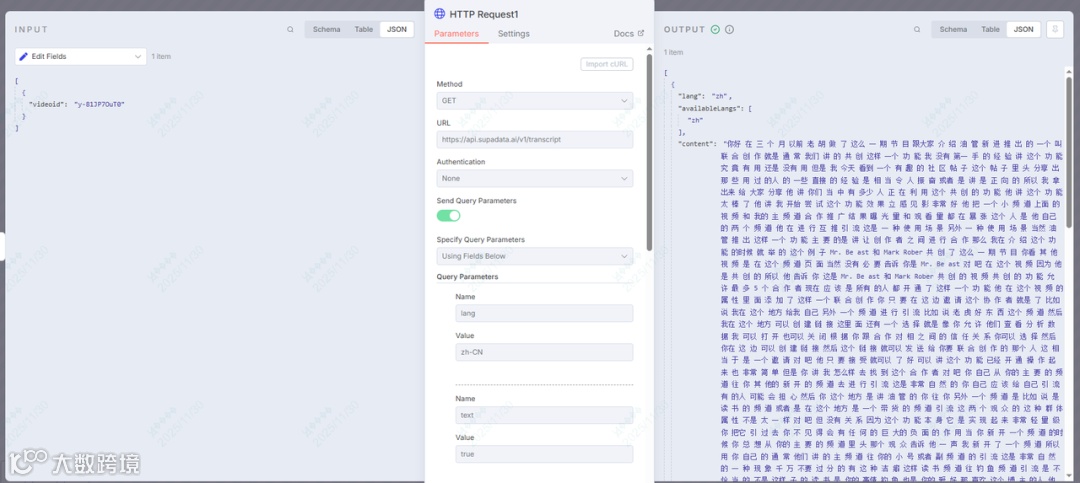Click the parameters panel vertical scrollbar
This screenshot has width=1080, height=483.
(648, 152)
